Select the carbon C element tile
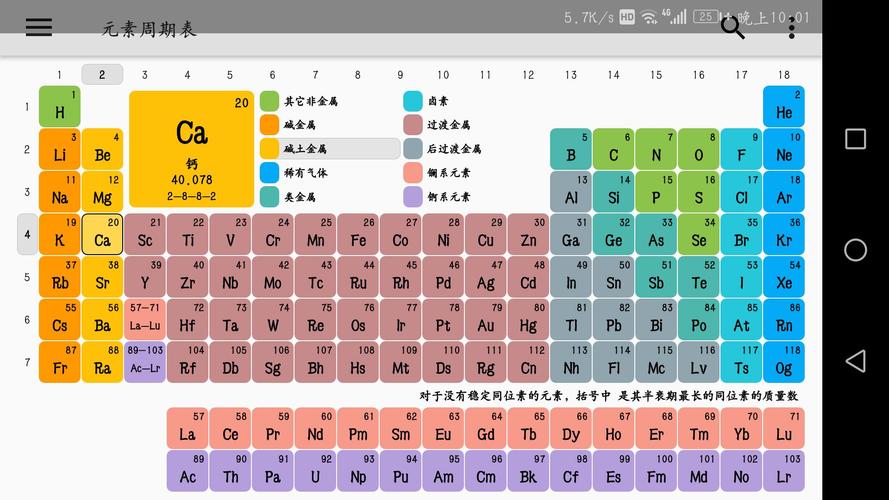889x500 pixels. [x=613, y=149]
